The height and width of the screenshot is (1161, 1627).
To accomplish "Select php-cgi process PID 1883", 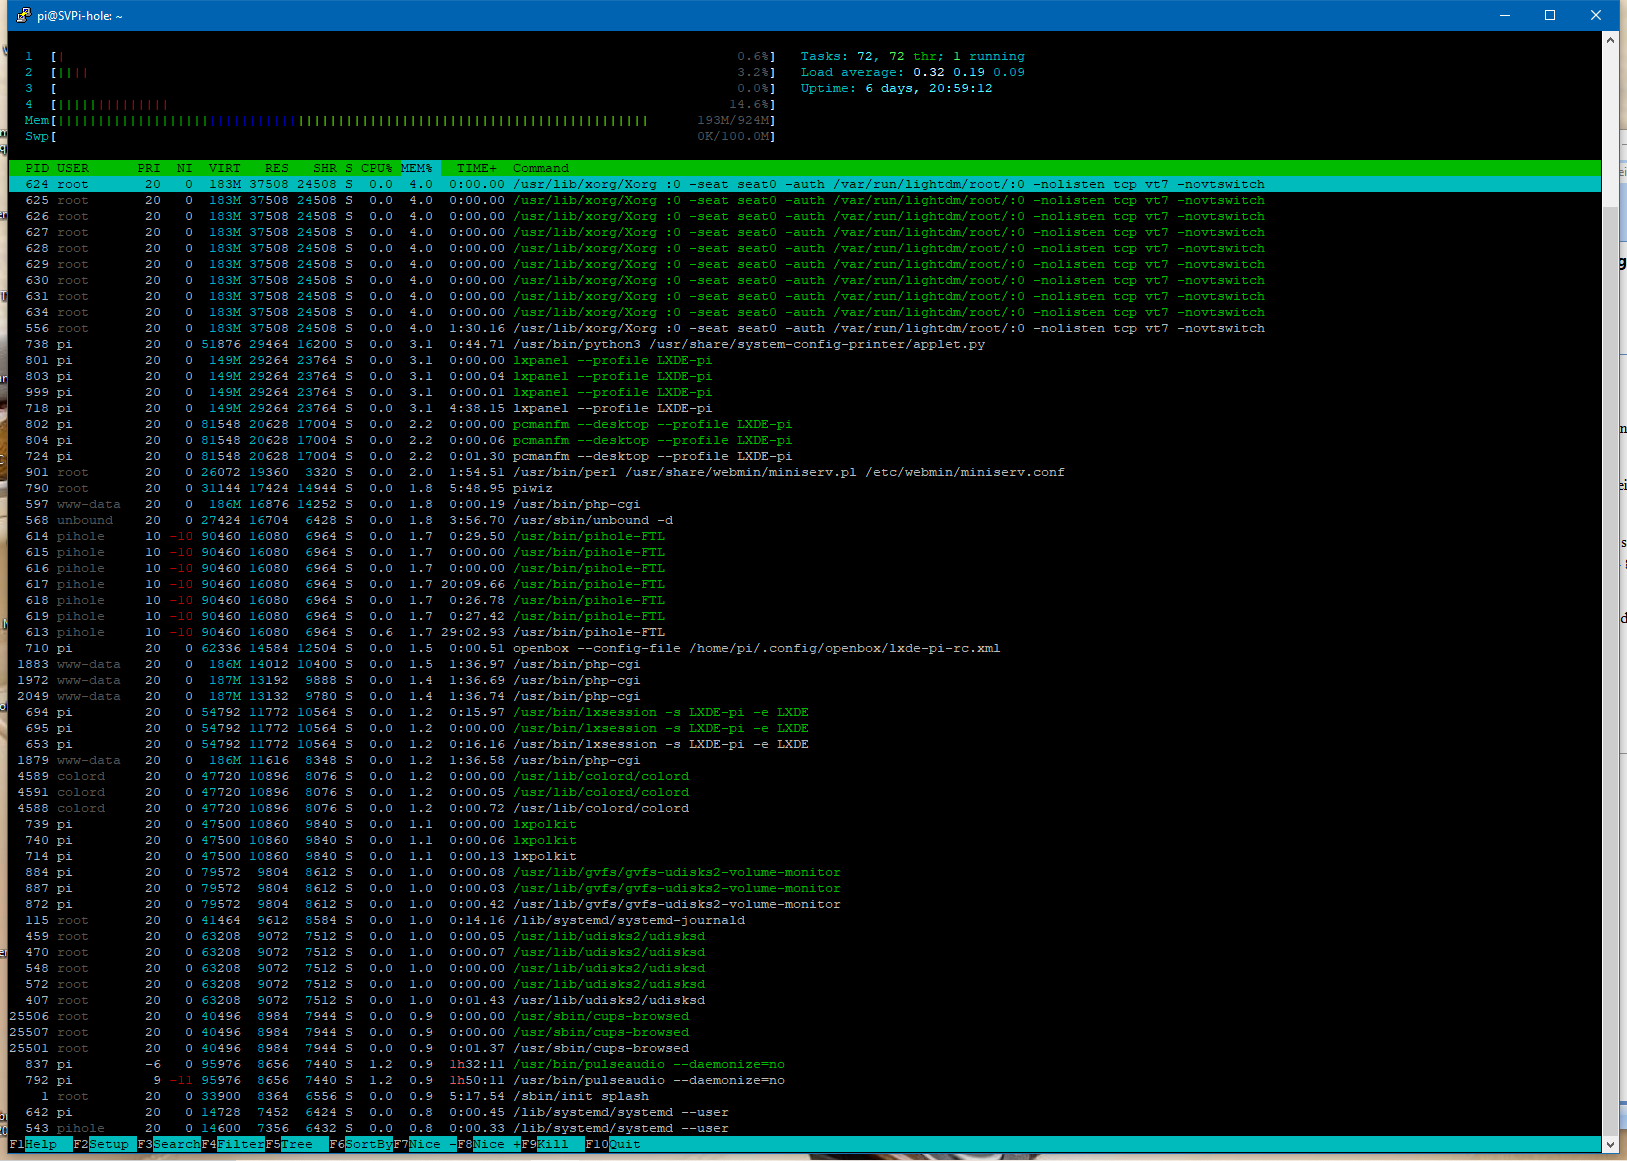I will pyautogui.click(x=805, y=664).
